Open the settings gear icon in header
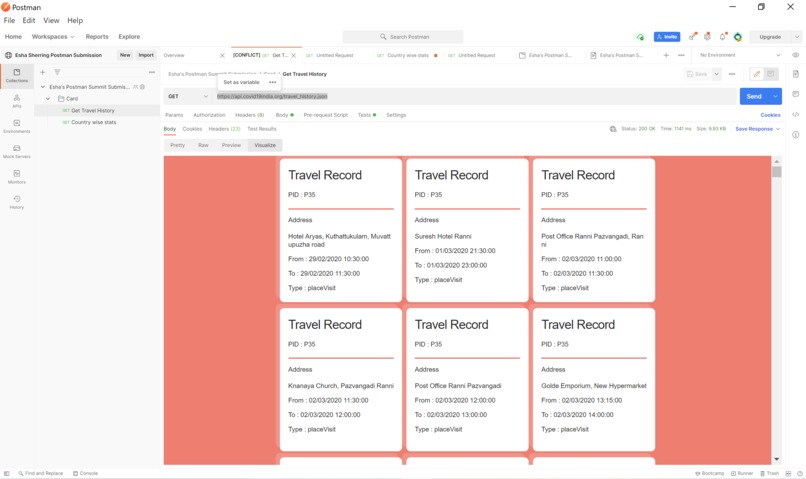Viewport: 806px width, 479px height. (x=707, y=36)
